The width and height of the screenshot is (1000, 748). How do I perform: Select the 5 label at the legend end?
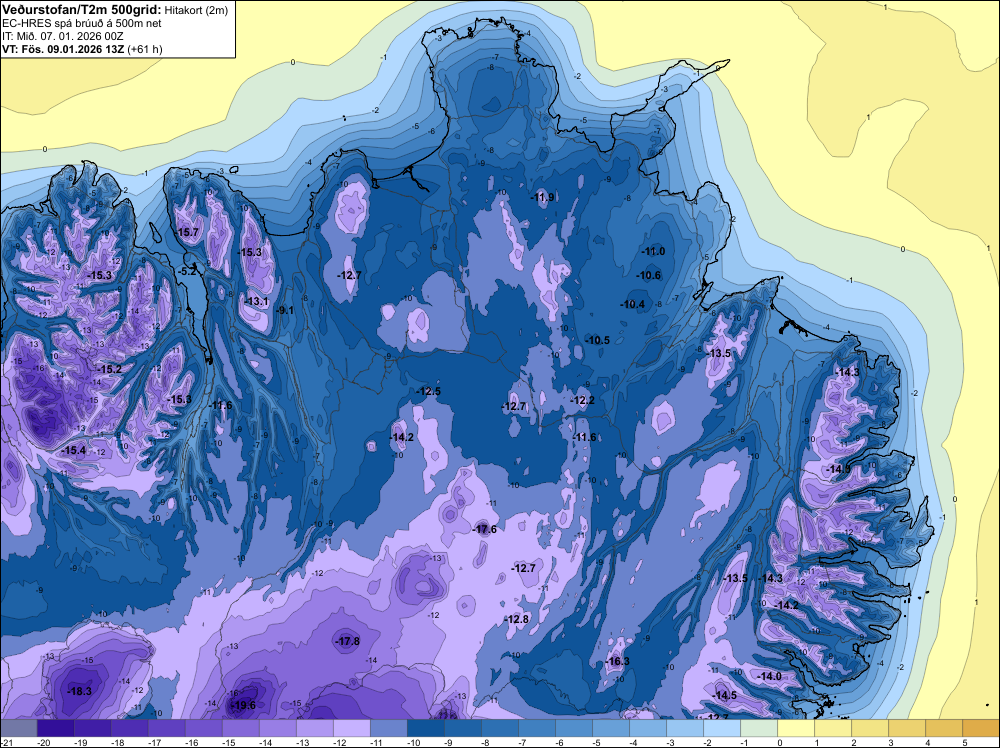[x=966, y=742]
